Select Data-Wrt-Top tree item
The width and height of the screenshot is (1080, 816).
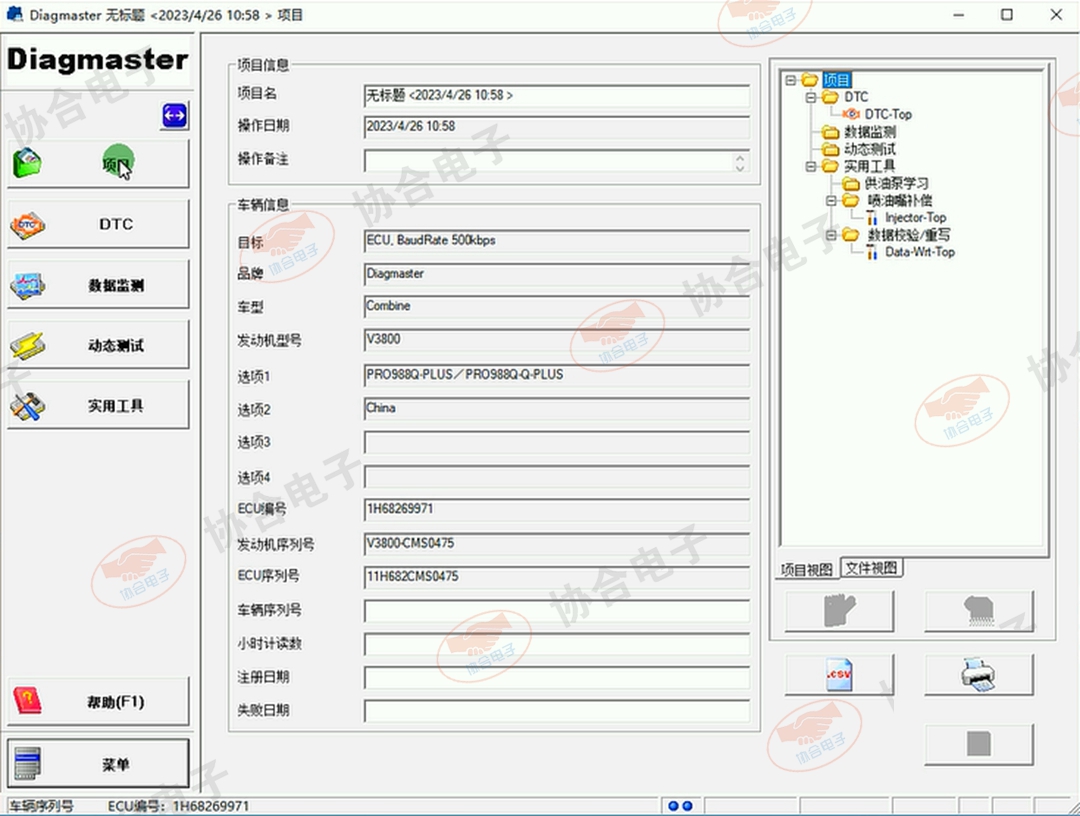(x=920, y=252)
